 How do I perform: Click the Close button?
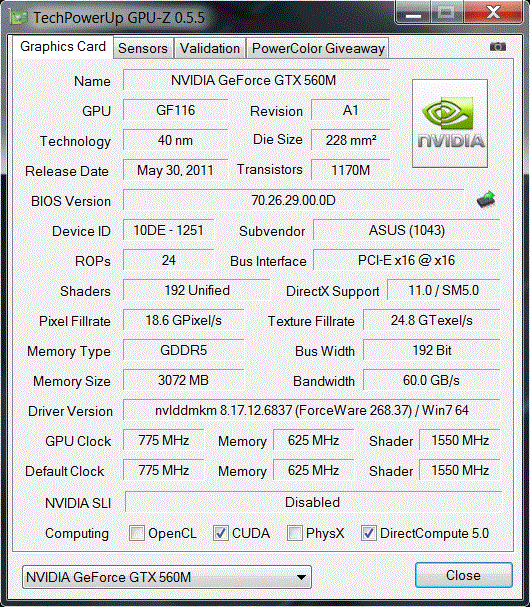(x=463, y=575)
